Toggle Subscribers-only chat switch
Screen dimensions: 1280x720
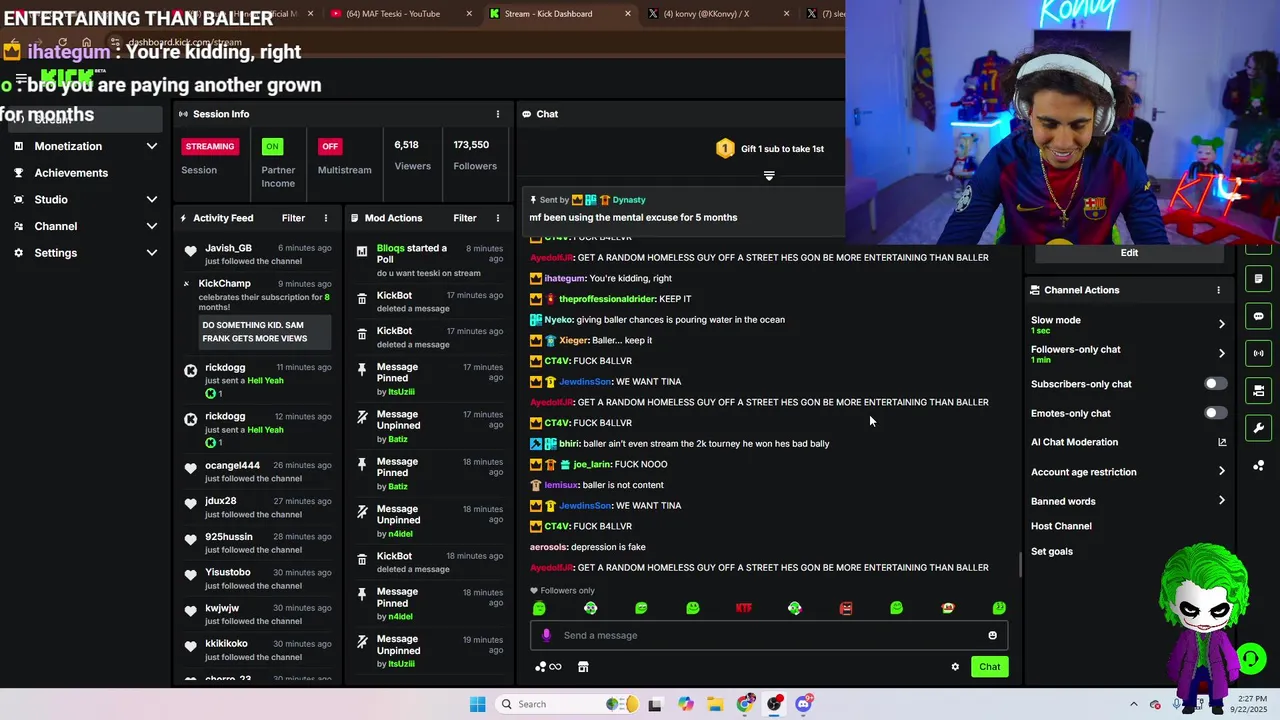1215,384
